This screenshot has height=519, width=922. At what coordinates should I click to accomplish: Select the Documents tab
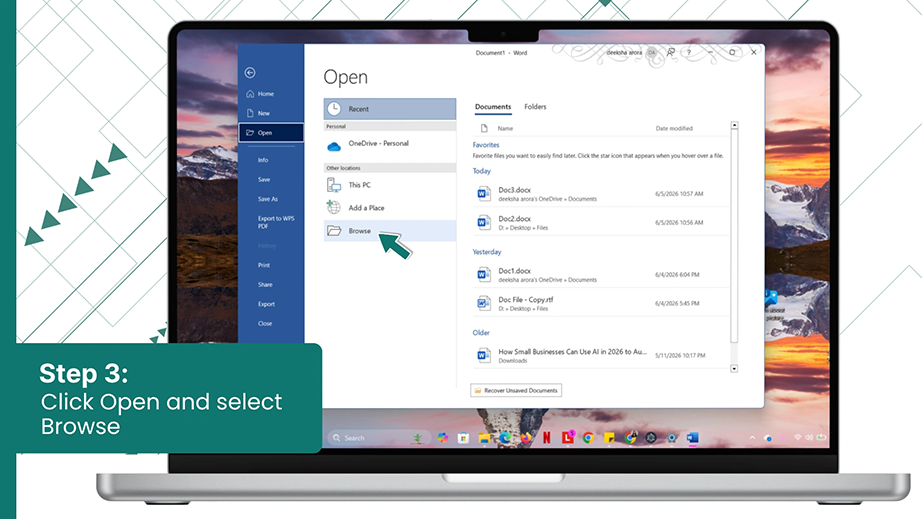coord(493,106)
